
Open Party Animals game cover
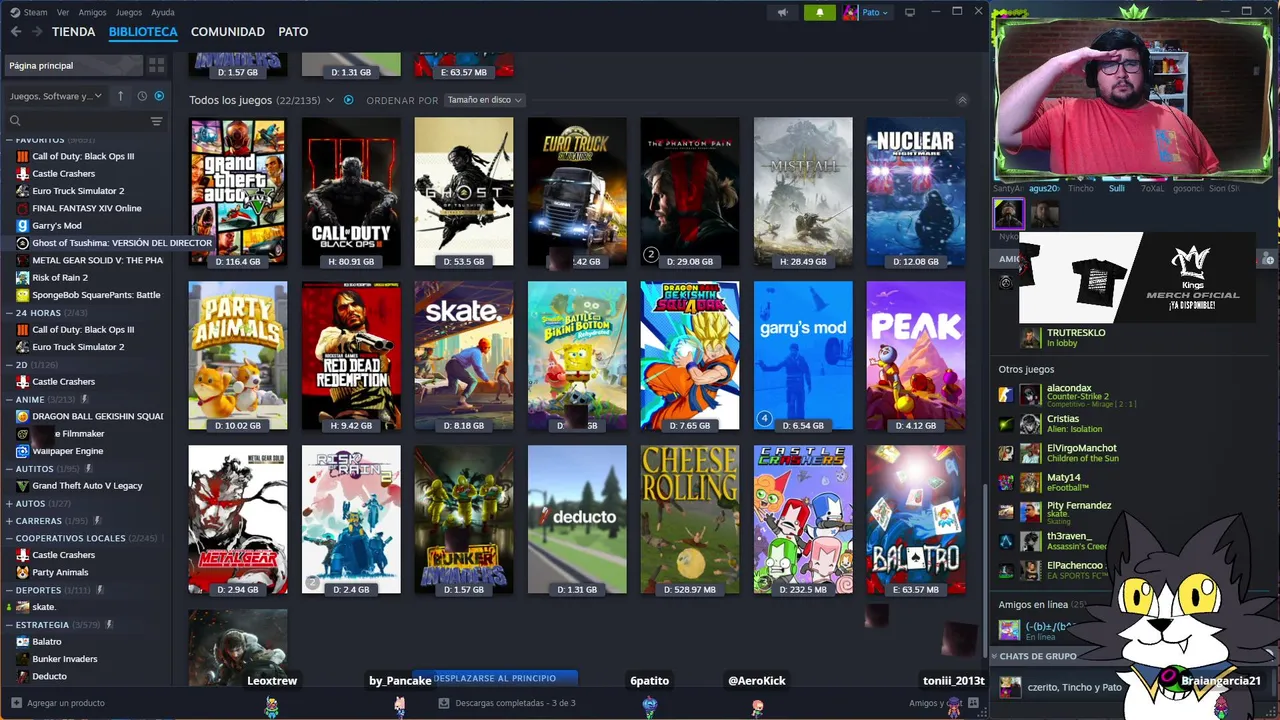click(238, 356)
